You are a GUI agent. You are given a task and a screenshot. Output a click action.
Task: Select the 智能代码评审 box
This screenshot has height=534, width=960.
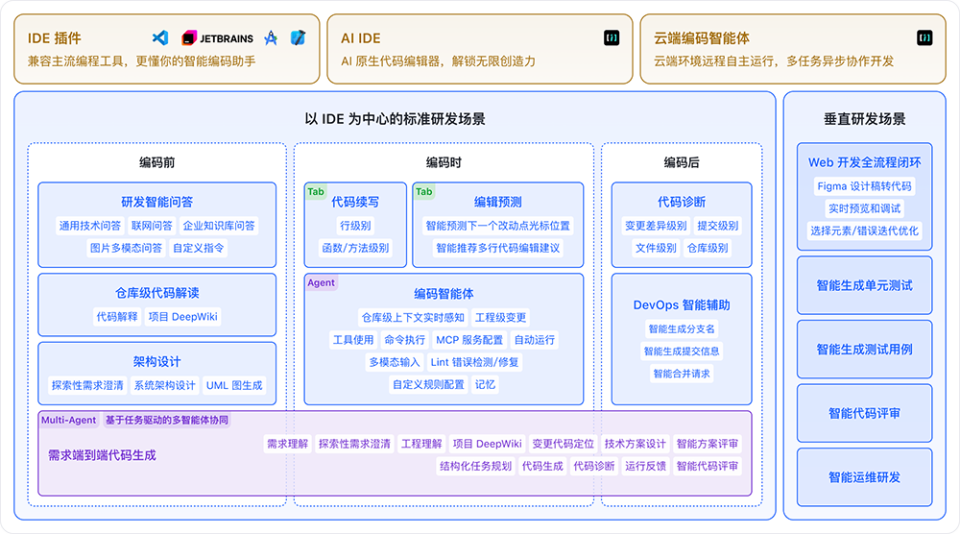(x=864, y=413)
